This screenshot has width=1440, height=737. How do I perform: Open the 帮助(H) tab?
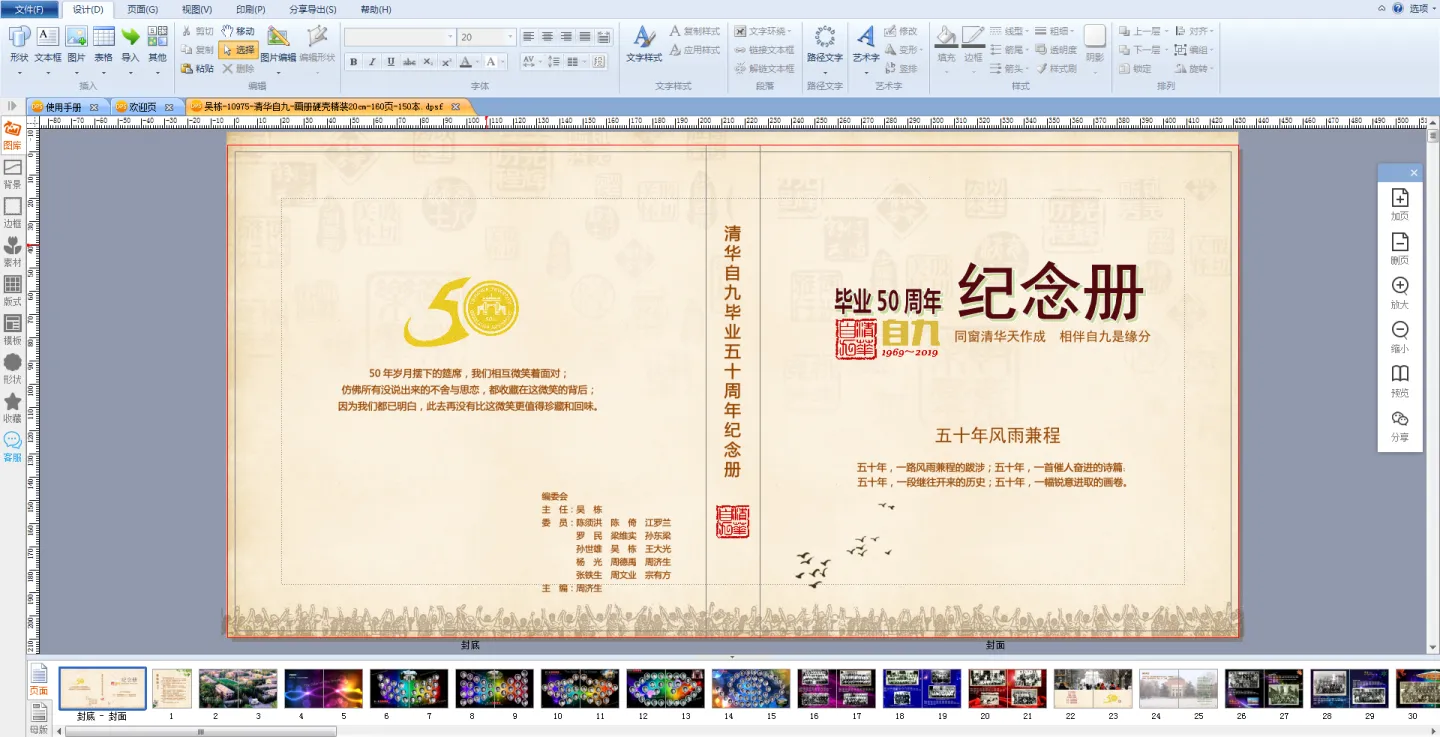[x=376, y=9]
